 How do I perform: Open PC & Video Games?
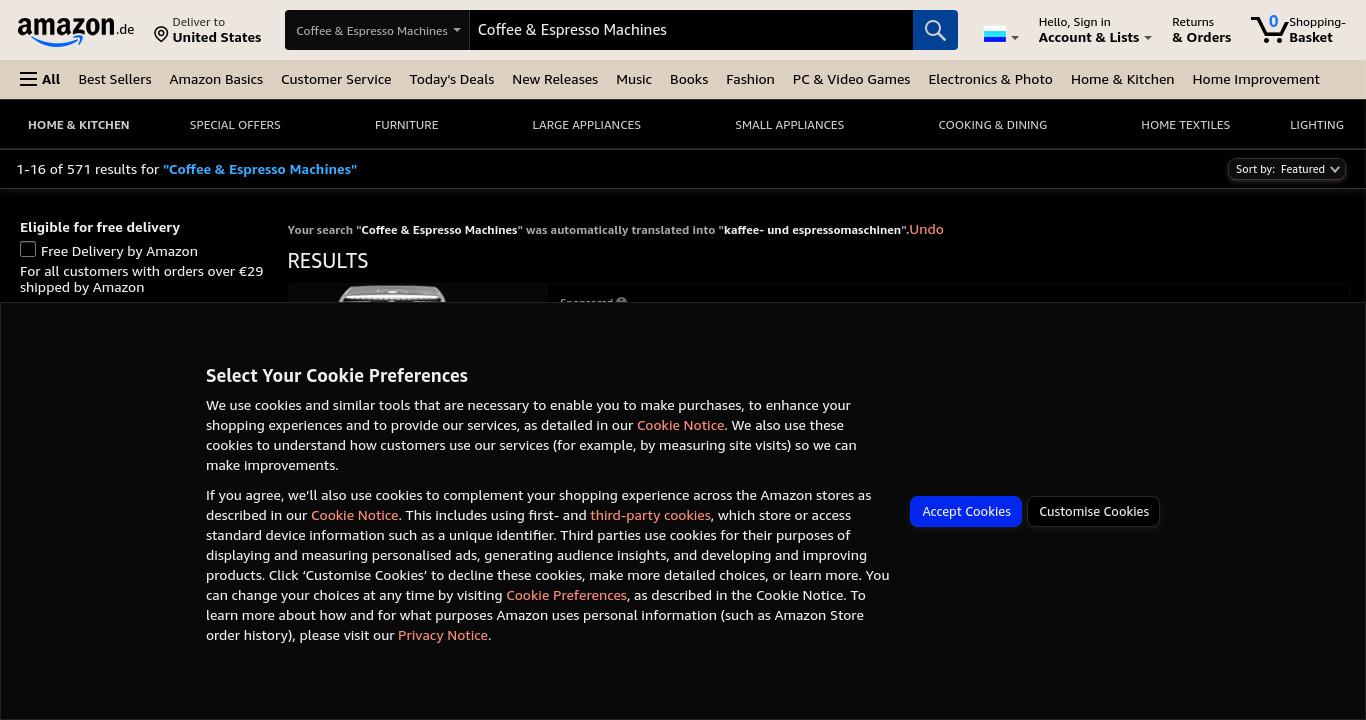(x=851, y=79)
